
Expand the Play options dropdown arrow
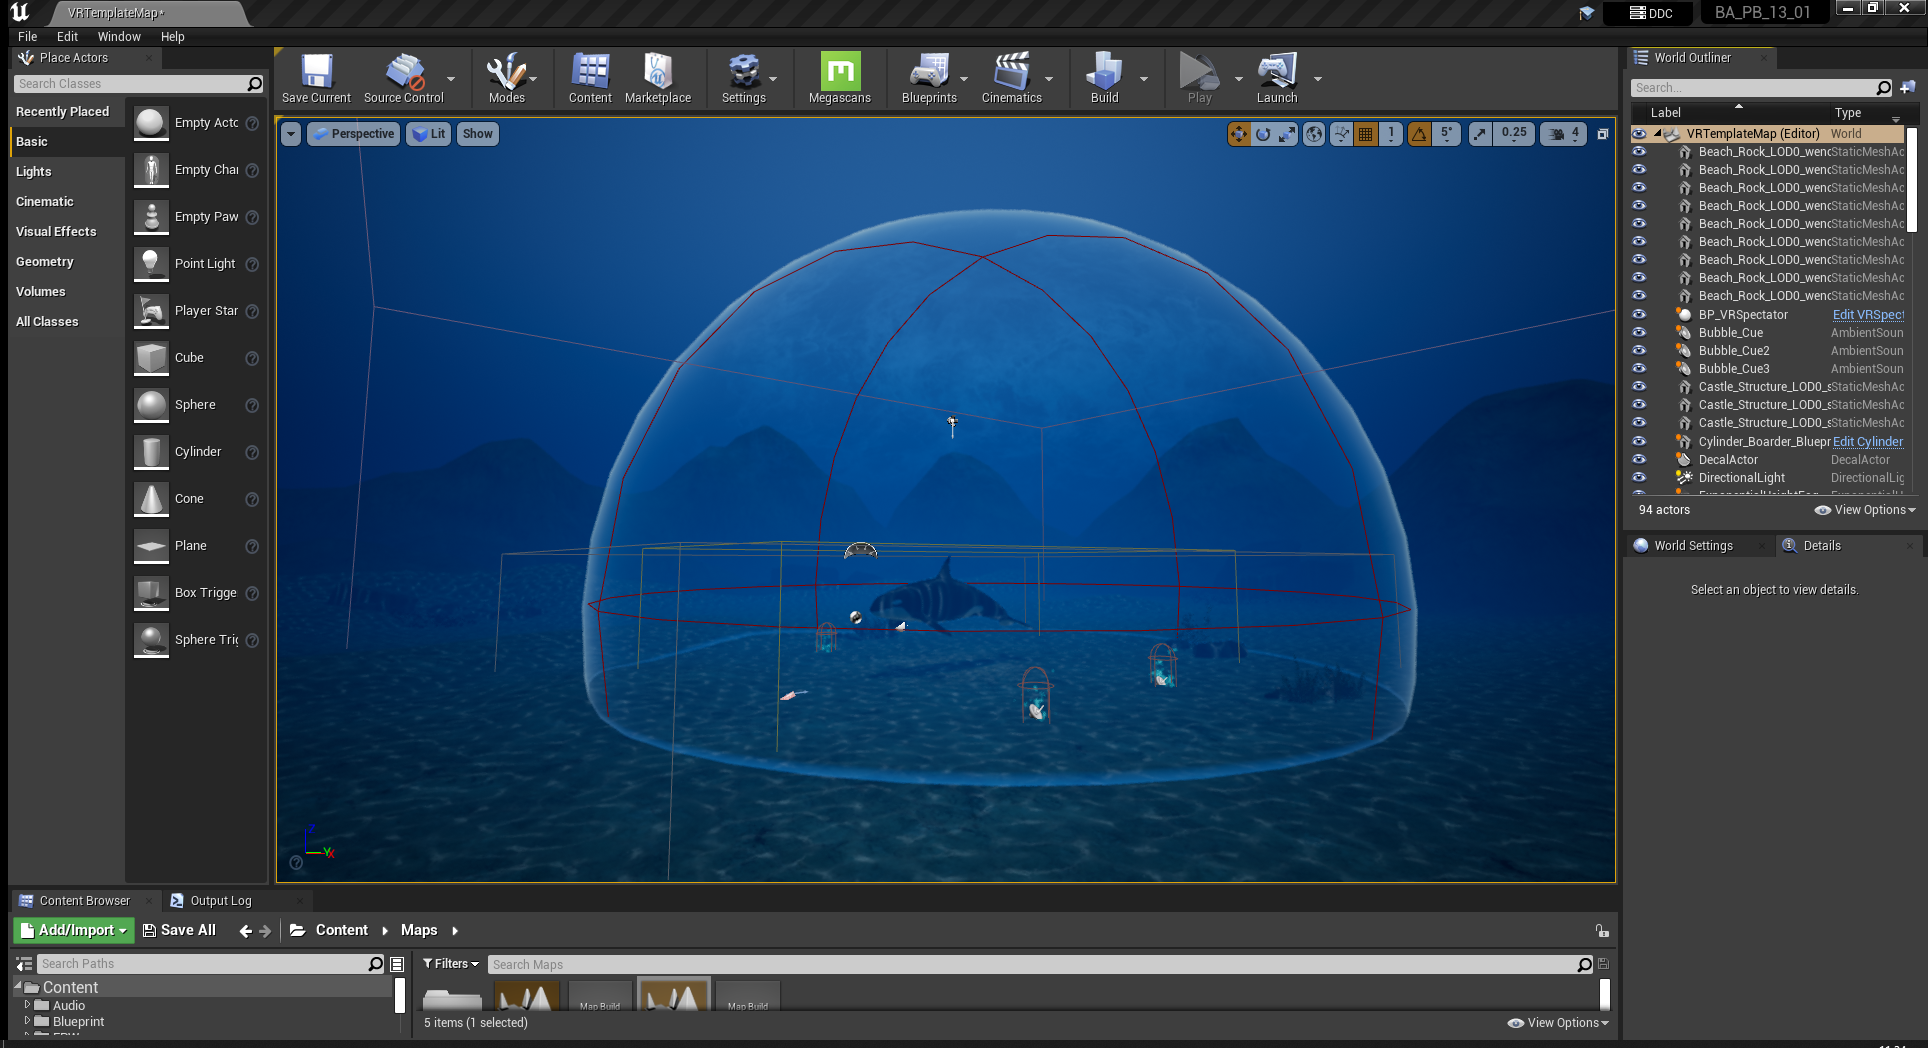[x=1238, y=79]
